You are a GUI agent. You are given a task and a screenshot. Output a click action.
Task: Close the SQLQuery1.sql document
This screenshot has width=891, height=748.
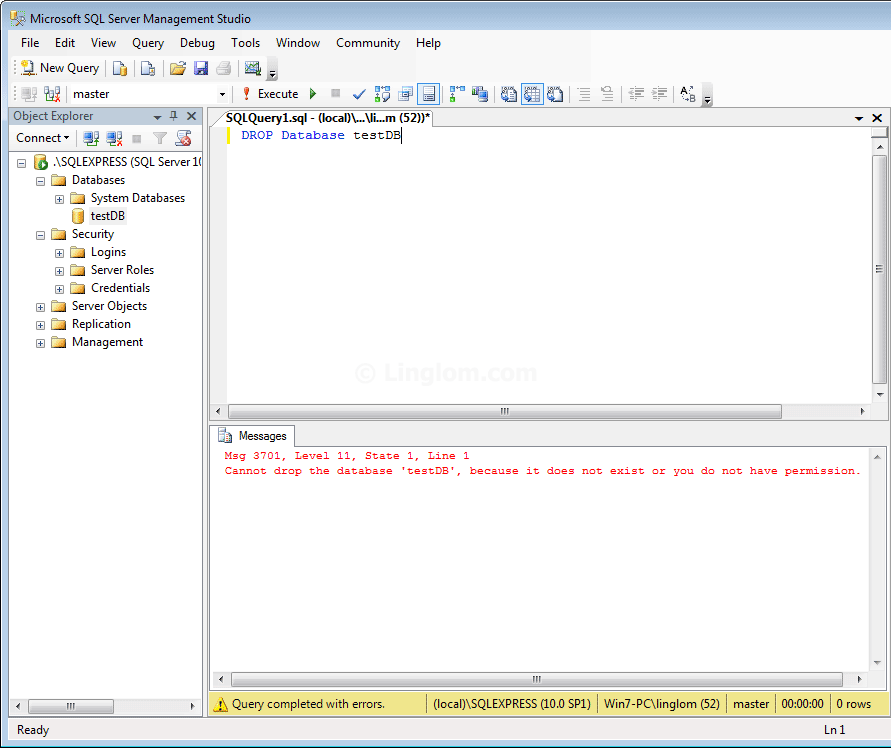877,118
